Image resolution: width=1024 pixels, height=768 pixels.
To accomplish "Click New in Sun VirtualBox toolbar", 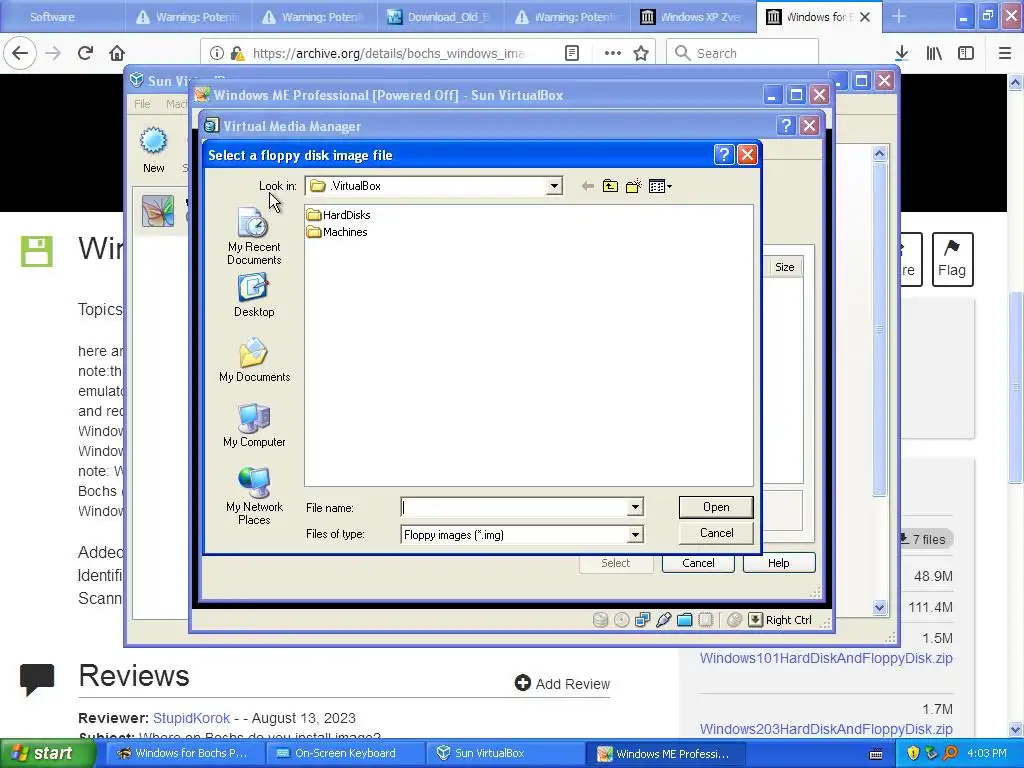I will pyautogui.click(x=153, y=150).
